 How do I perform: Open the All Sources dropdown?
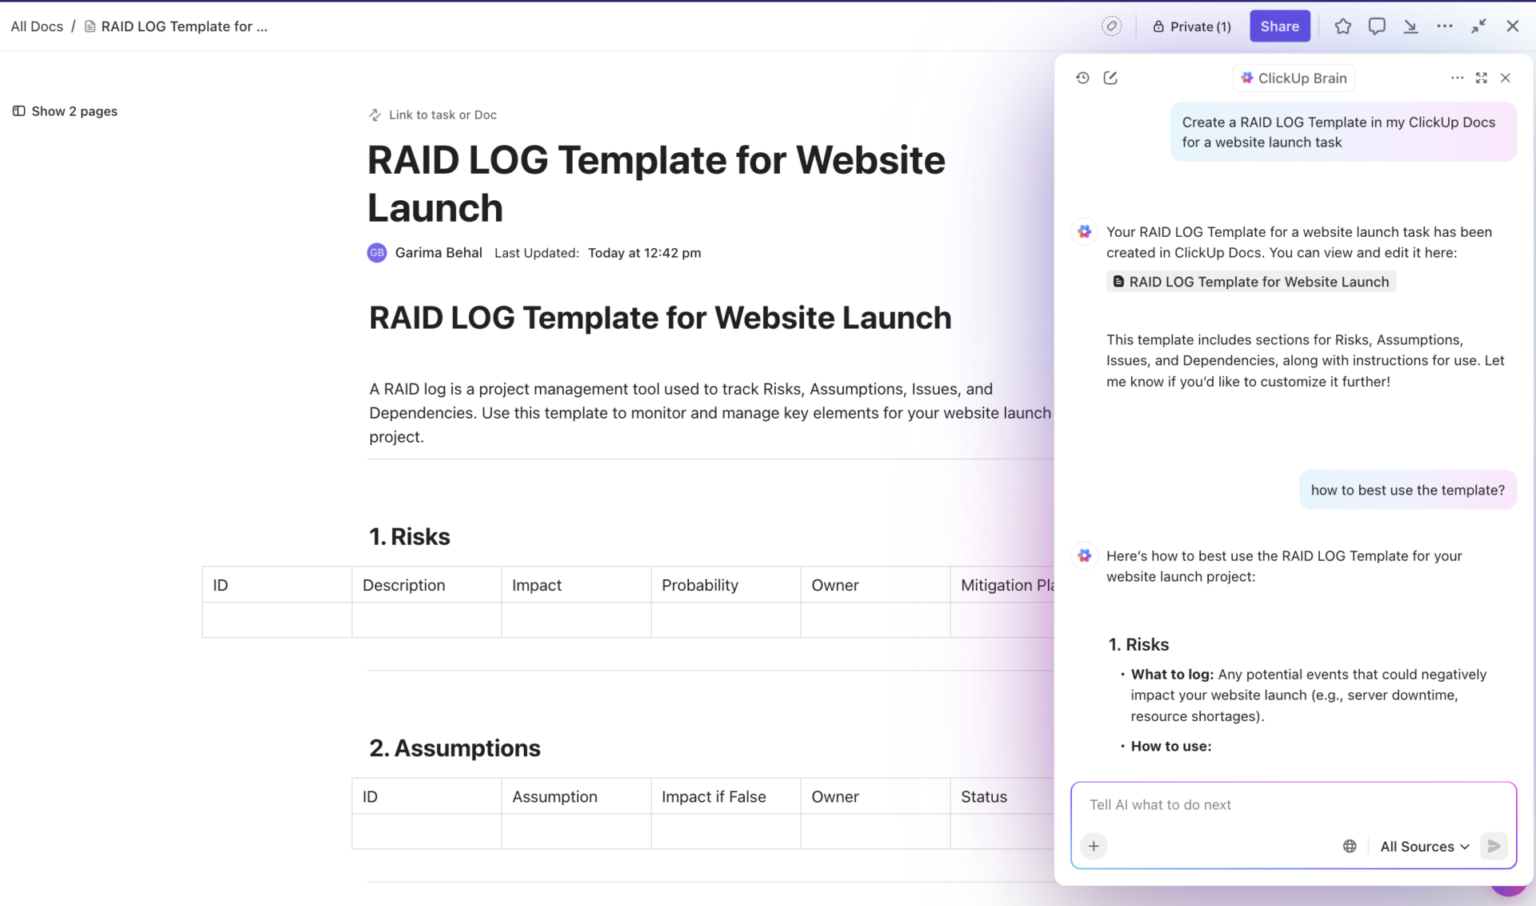[1422, 846]
